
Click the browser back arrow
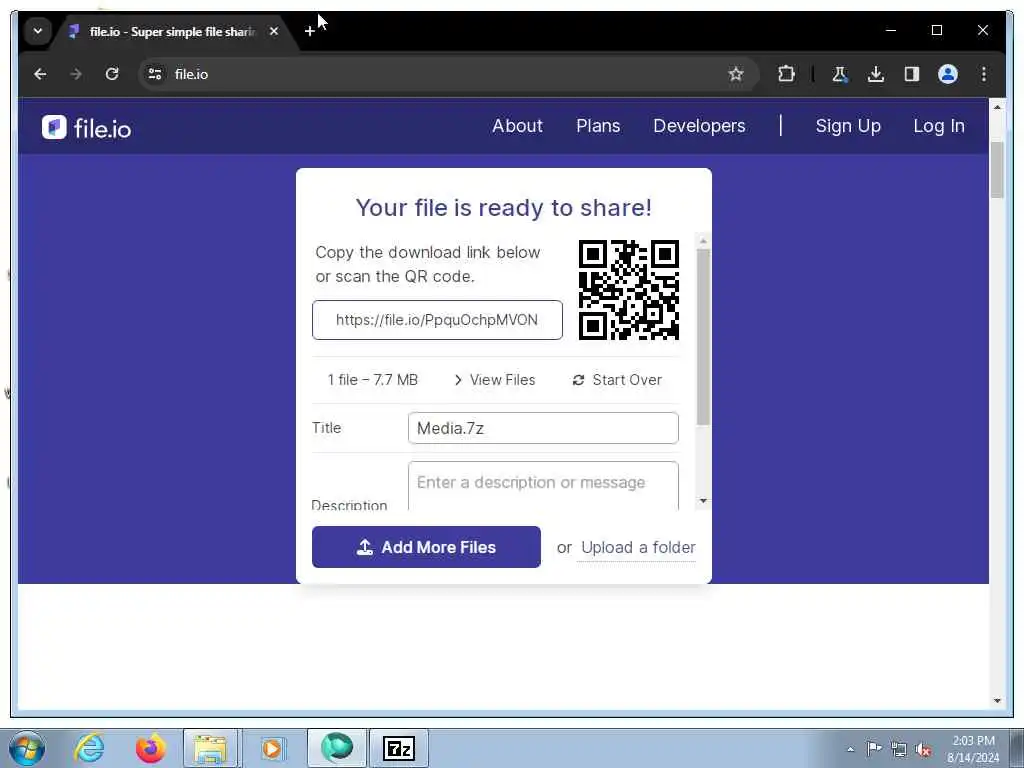tap(40, 74)
